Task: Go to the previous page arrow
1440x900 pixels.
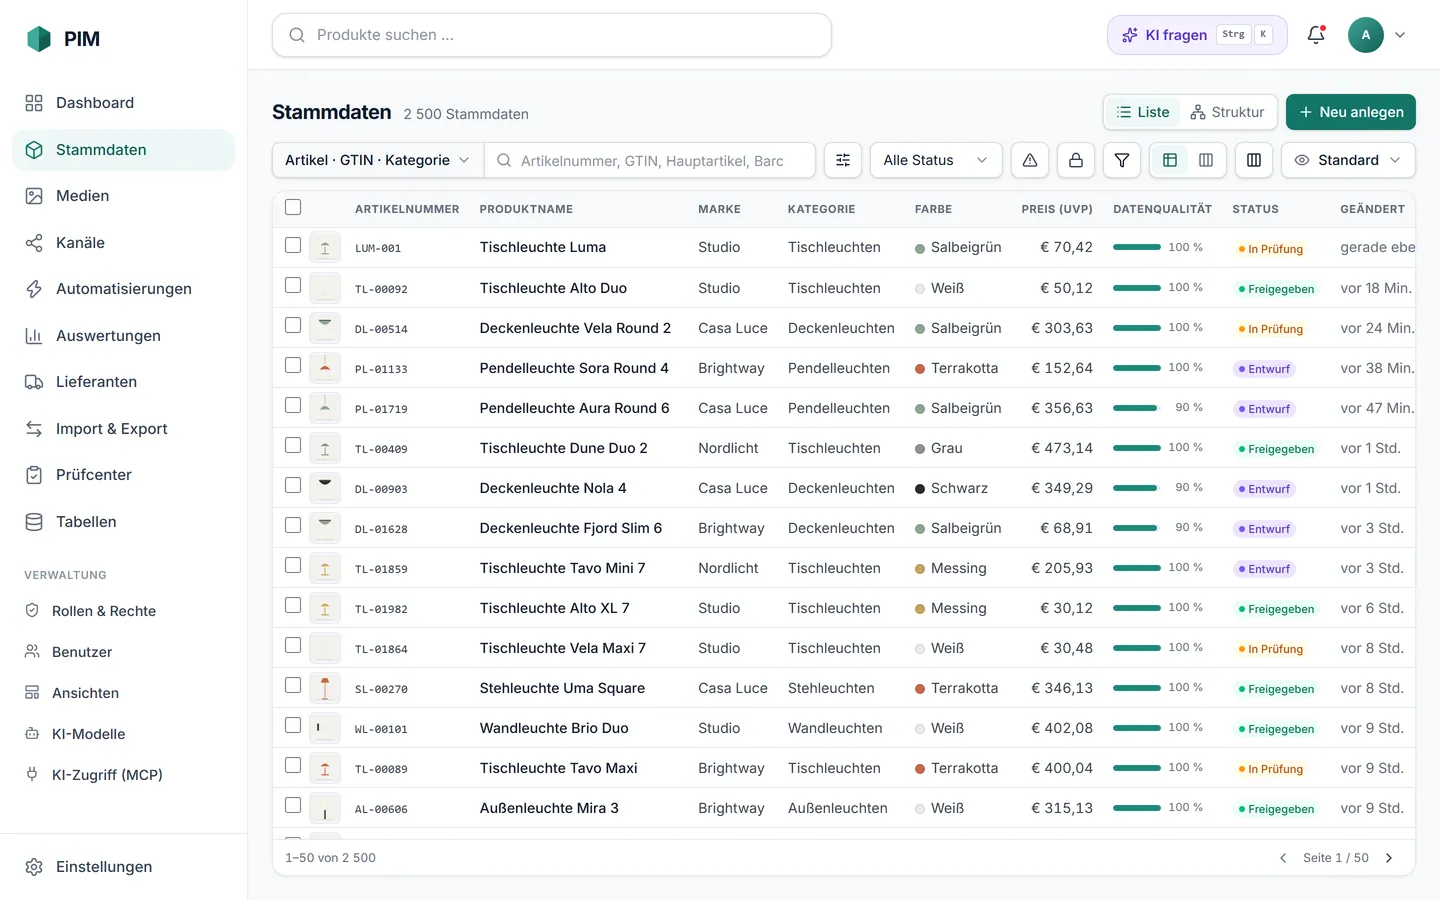Action: coord(1283,858)
